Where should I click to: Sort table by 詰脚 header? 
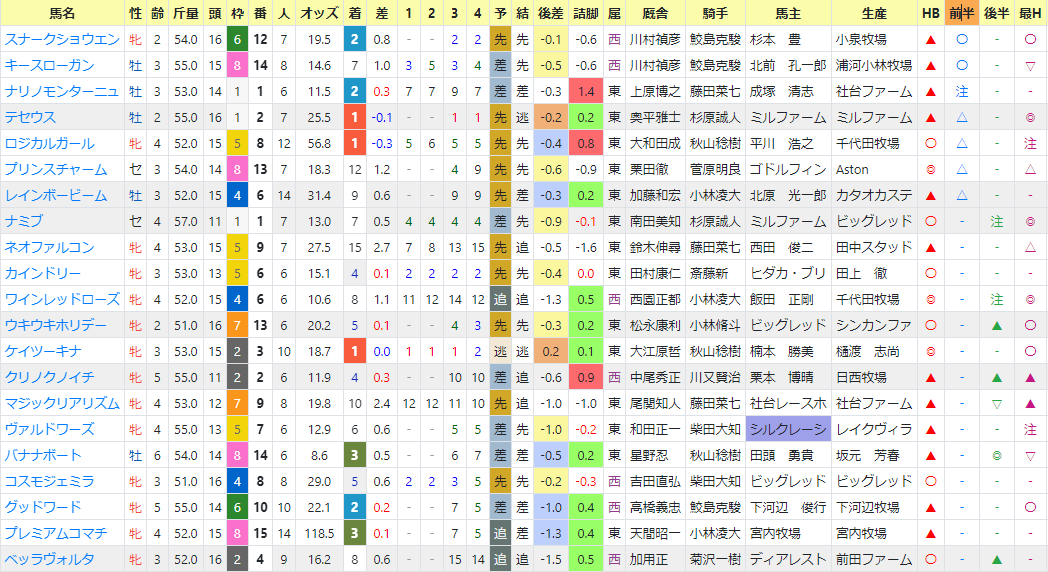586,13
